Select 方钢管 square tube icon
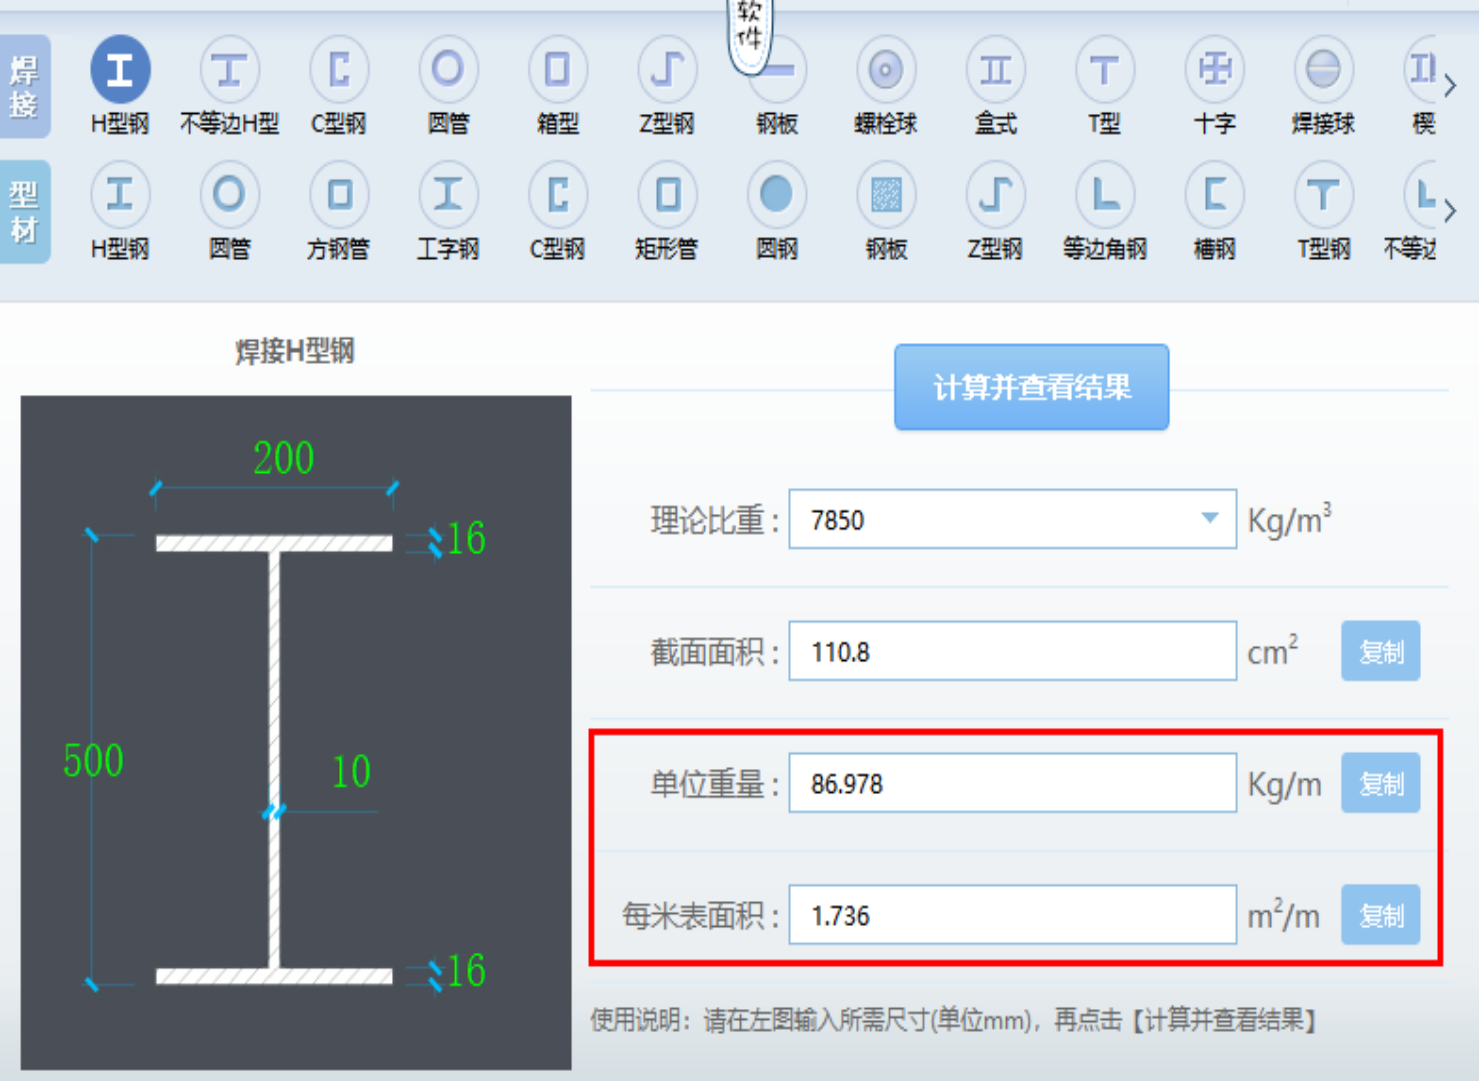1479x1082 pixels. (x=339, y=195)
